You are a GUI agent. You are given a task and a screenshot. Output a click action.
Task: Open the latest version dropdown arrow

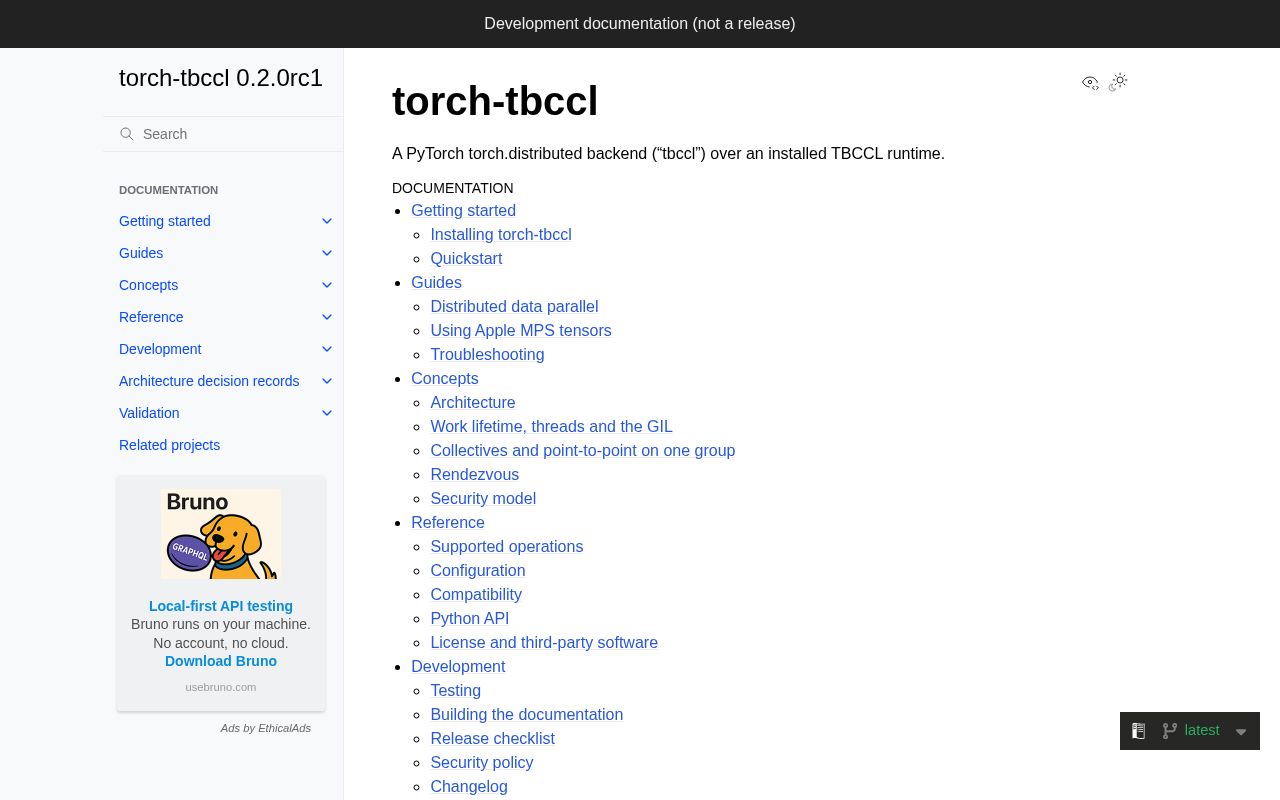[1241, 732]
